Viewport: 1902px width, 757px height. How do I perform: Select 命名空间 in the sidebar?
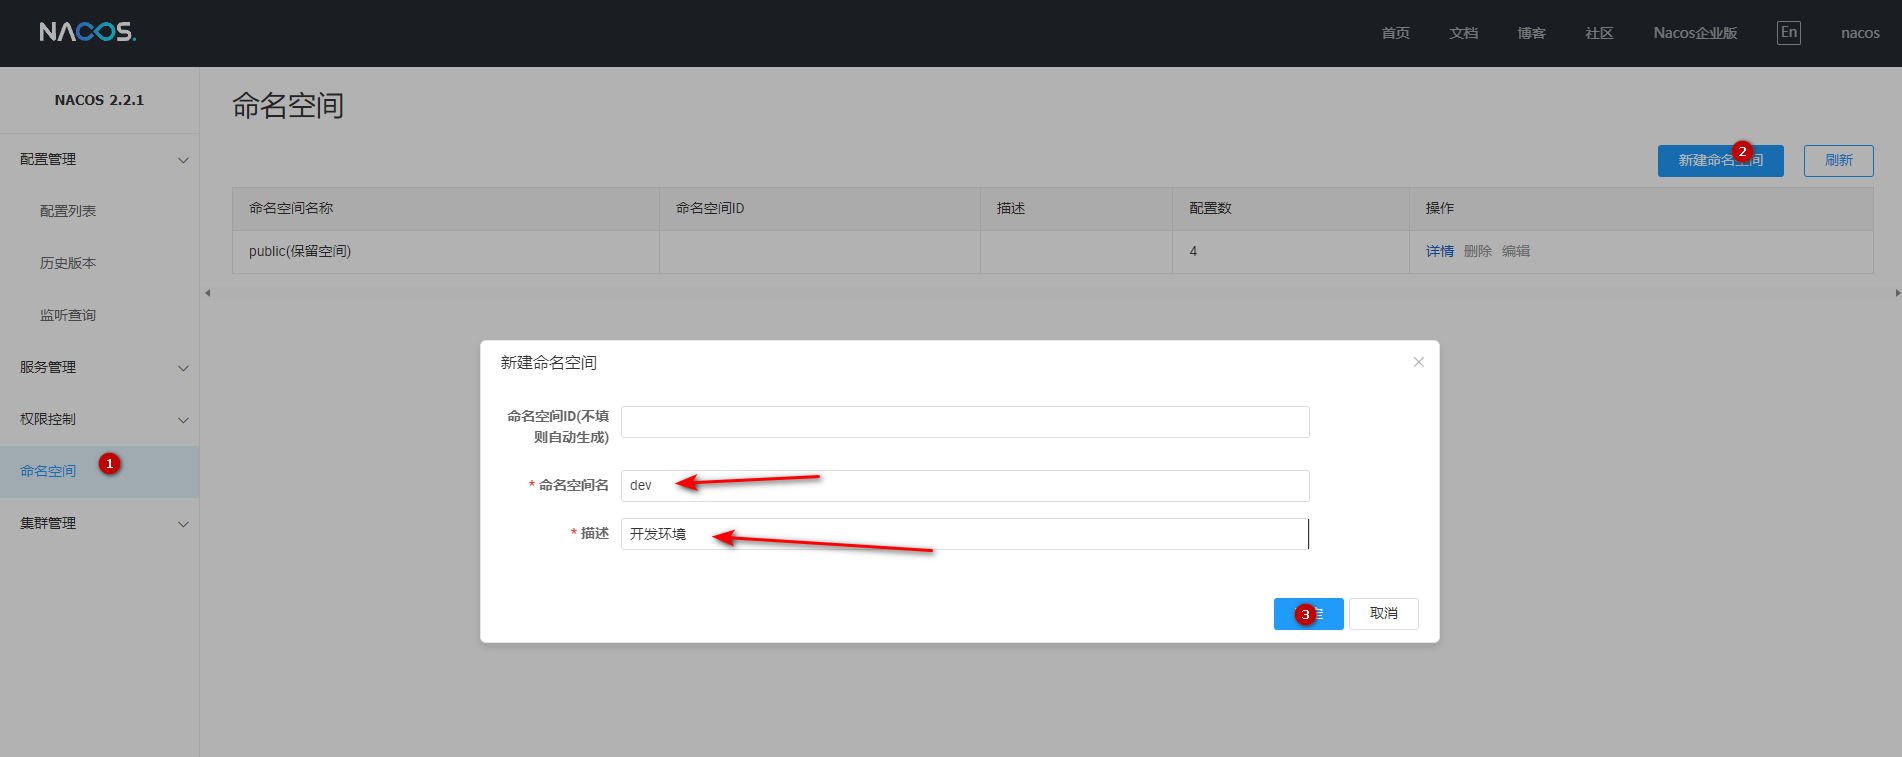point(99,471)
